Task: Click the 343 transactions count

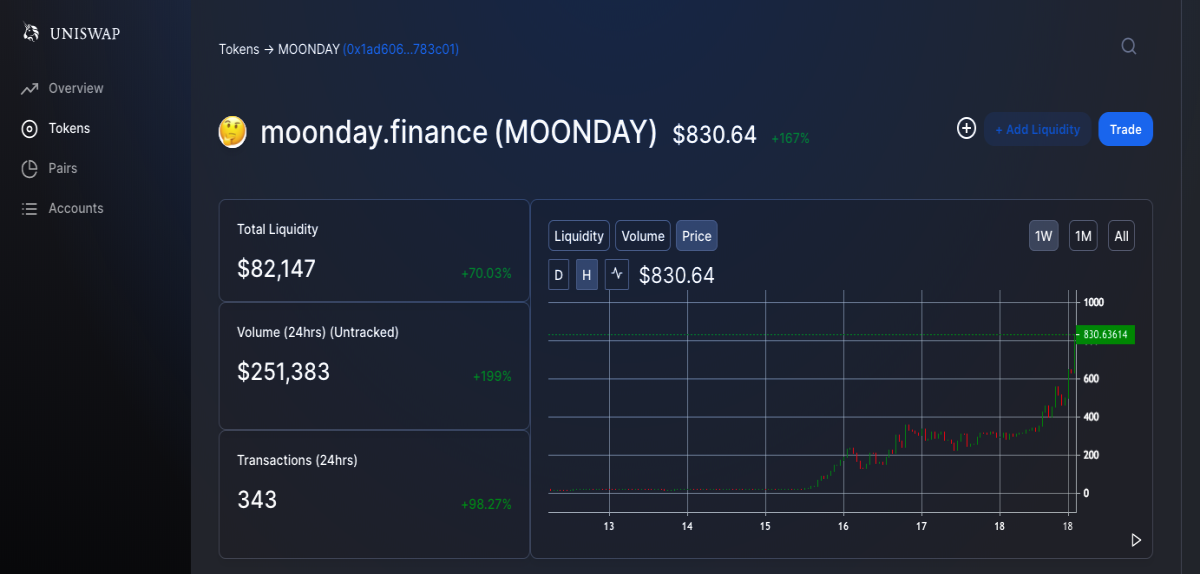Action: tap(257, 499)
